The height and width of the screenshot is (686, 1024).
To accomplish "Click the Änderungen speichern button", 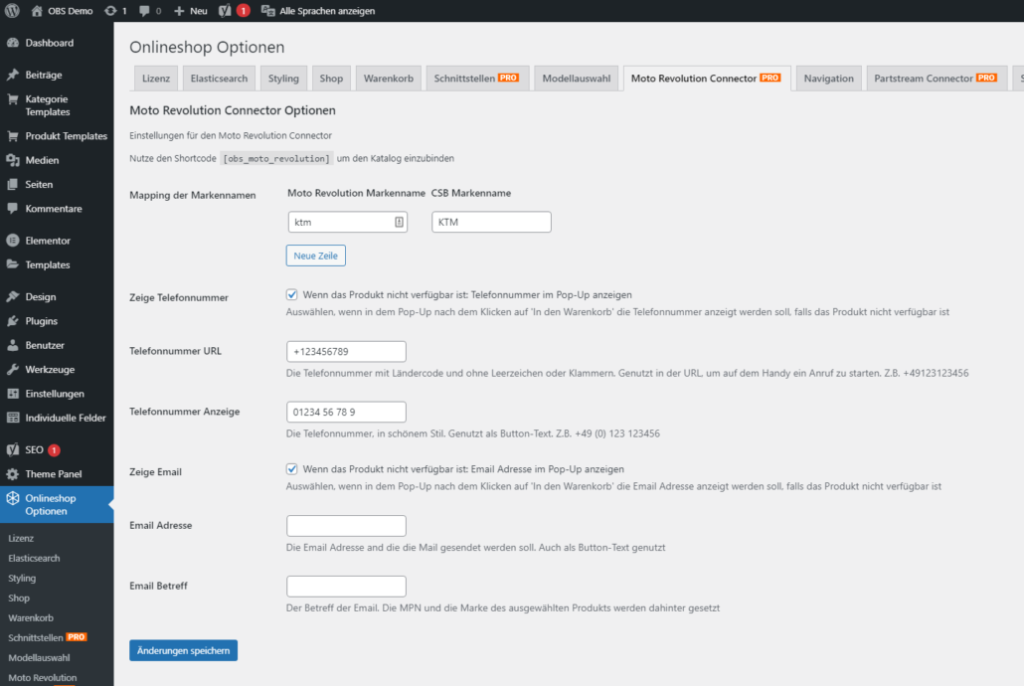I will click(183, 650).
